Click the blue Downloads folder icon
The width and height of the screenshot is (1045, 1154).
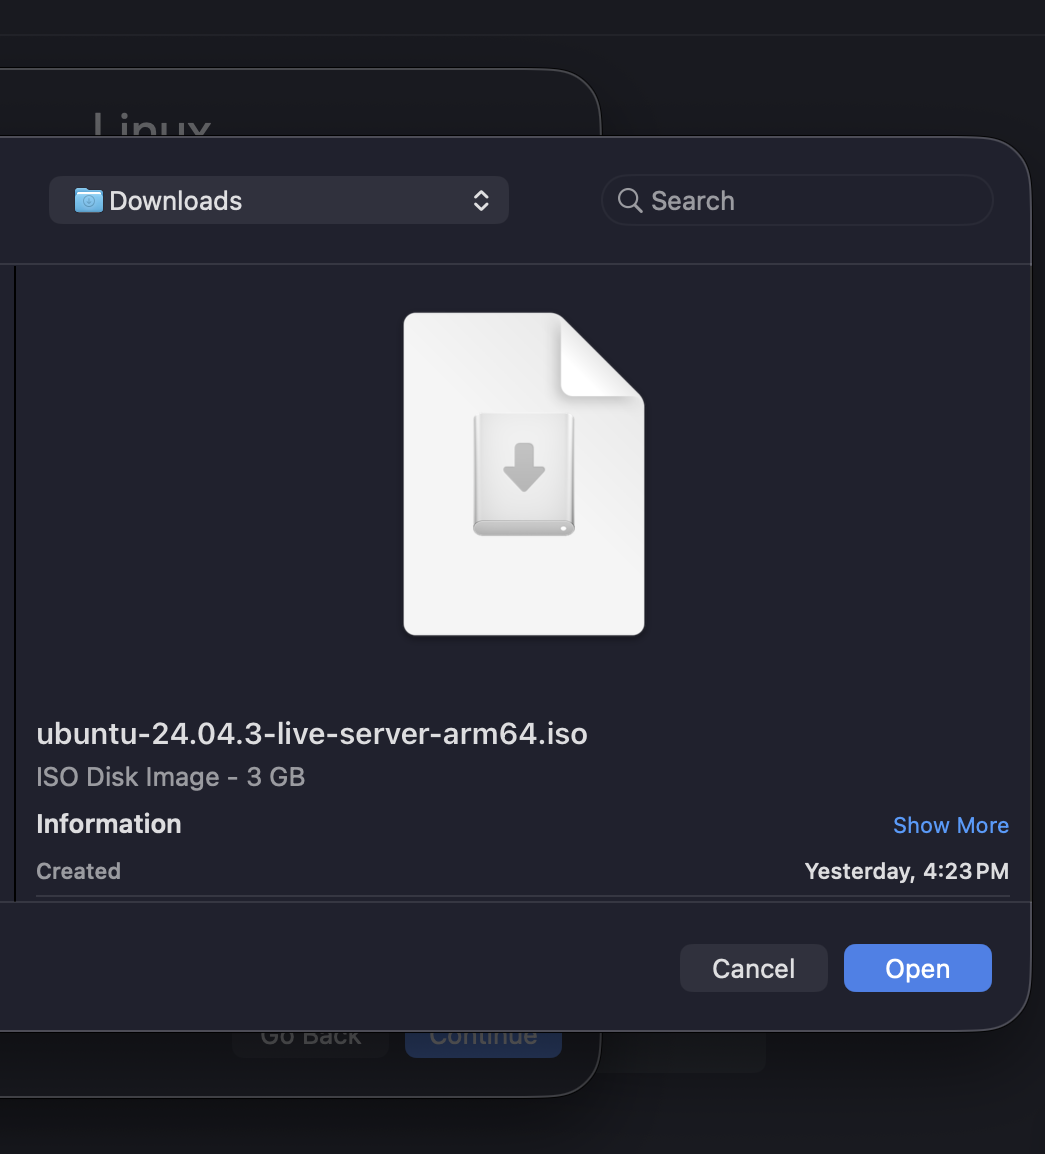[88, 200]
